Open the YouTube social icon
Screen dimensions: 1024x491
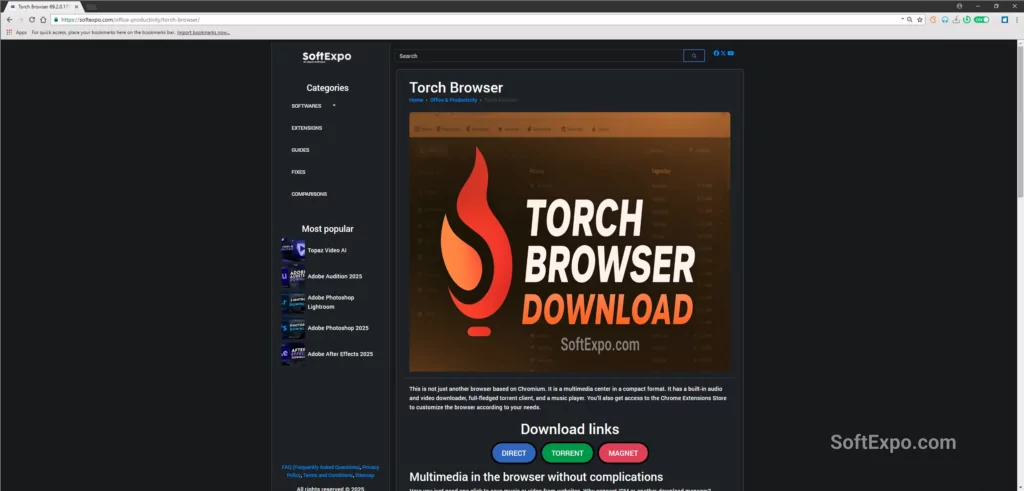[731, 53]
